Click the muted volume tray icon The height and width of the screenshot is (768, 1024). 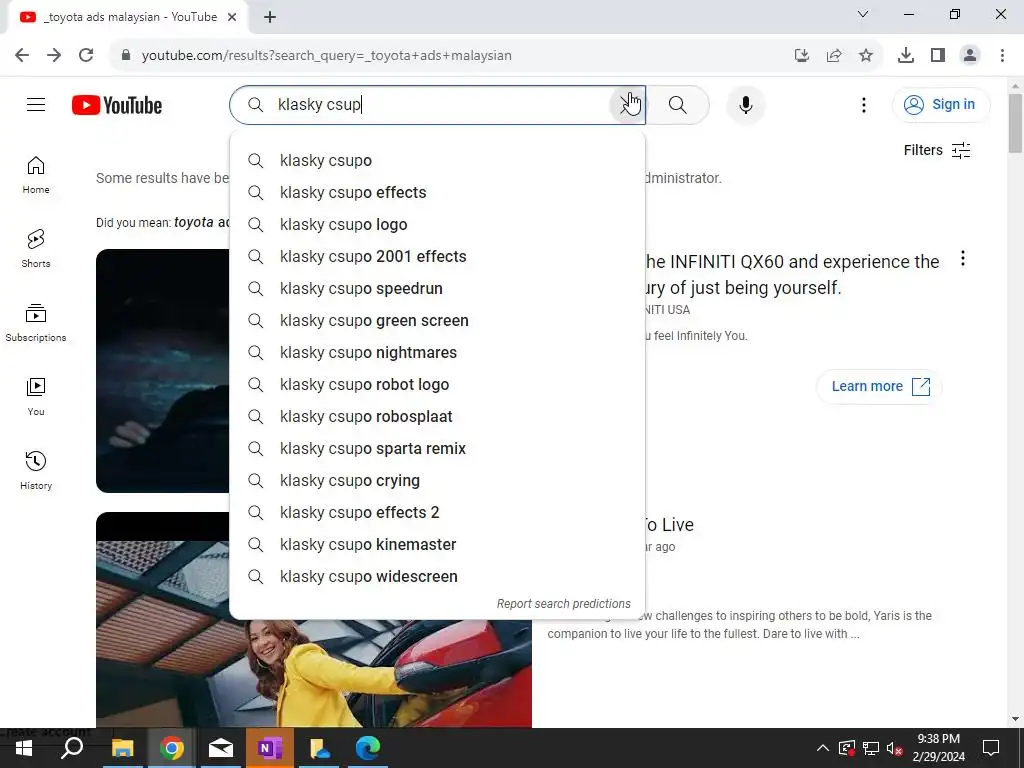point(895,748)
